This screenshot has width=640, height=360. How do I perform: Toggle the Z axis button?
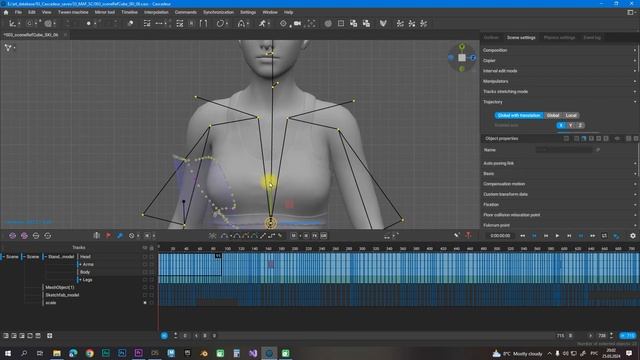pos(580,125)
